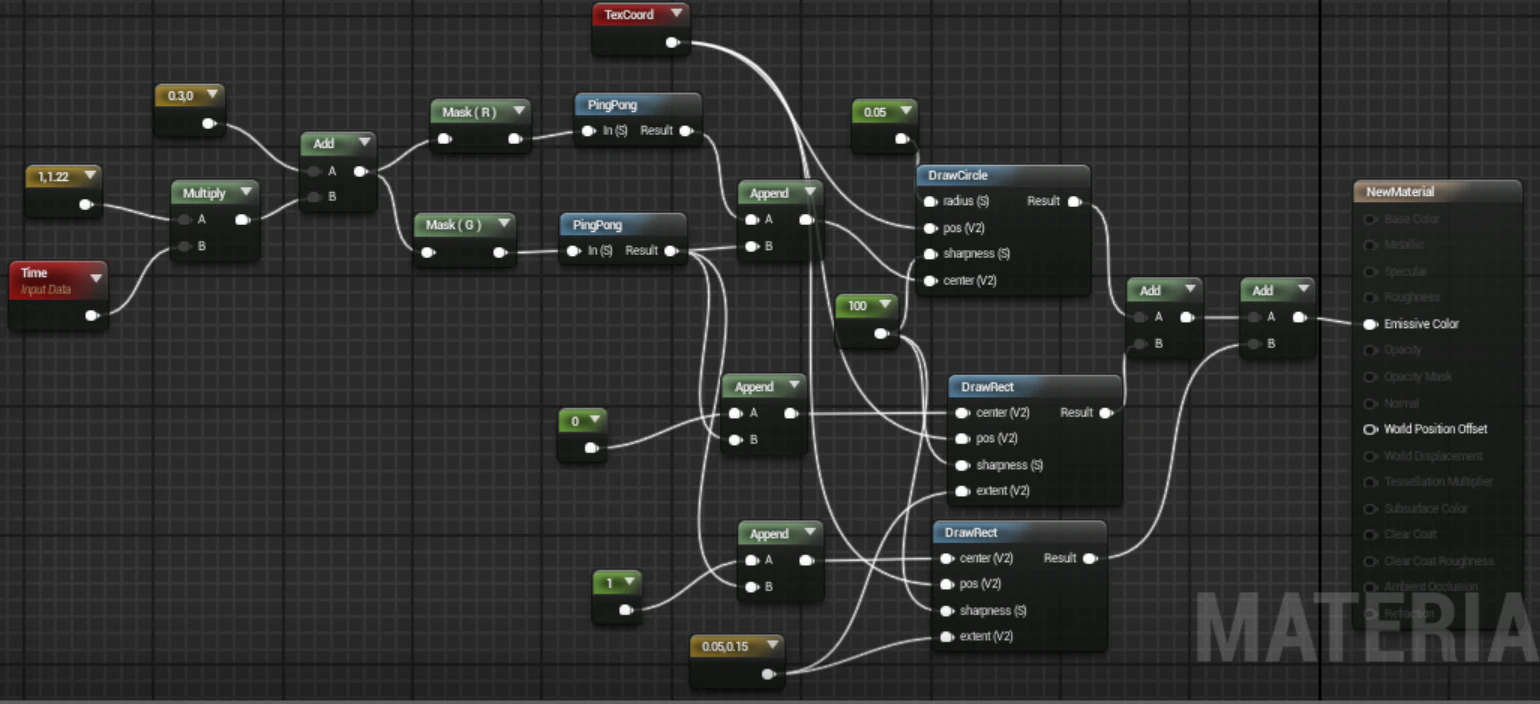Expand the Mask ( G ) node arrow
1540x704 pixels.
502,225
